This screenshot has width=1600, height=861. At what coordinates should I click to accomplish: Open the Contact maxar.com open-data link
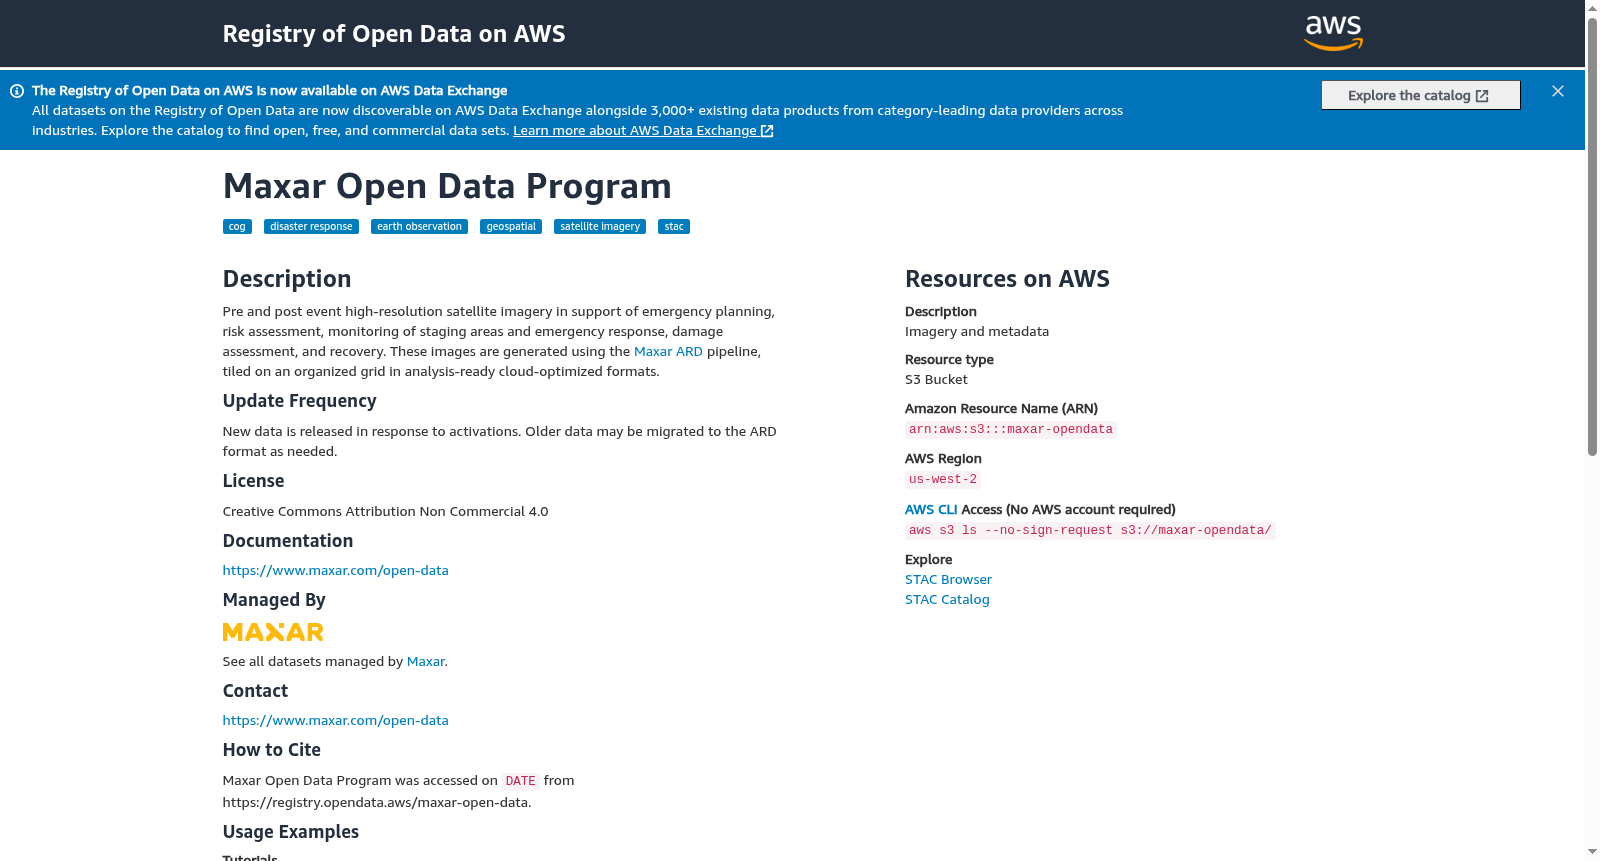click(336, 721)
